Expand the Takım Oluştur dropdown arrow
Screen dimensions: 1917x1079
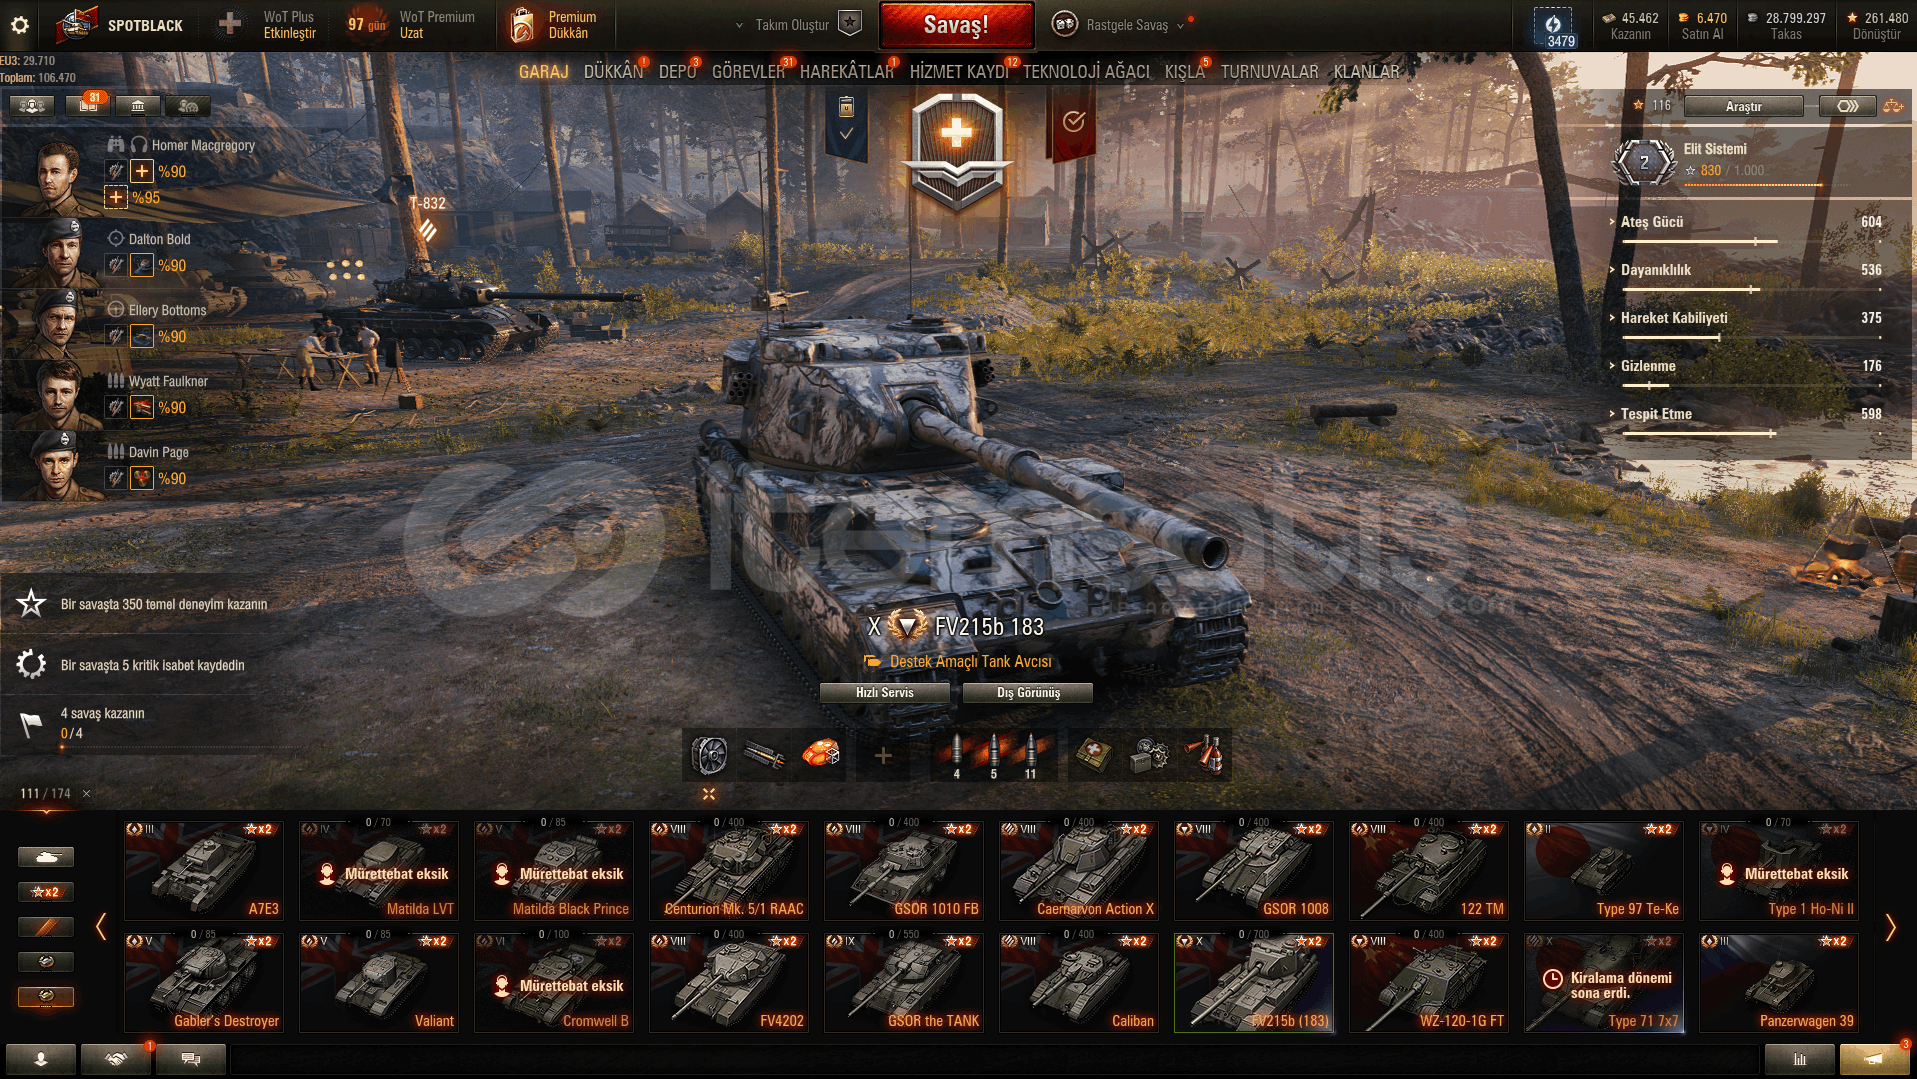739,25
